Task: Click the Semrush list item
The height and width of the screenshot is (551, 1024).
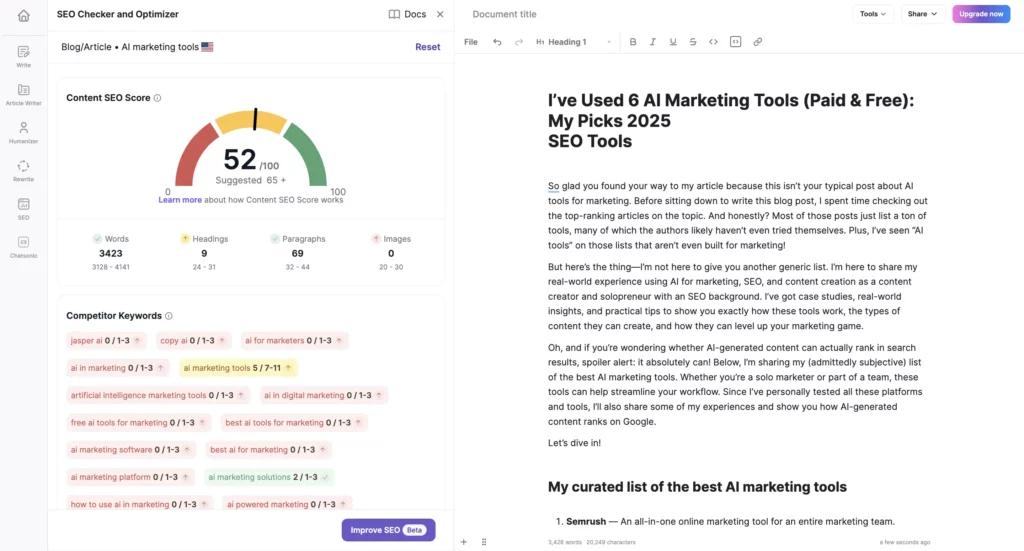Action: click(730, 522)
